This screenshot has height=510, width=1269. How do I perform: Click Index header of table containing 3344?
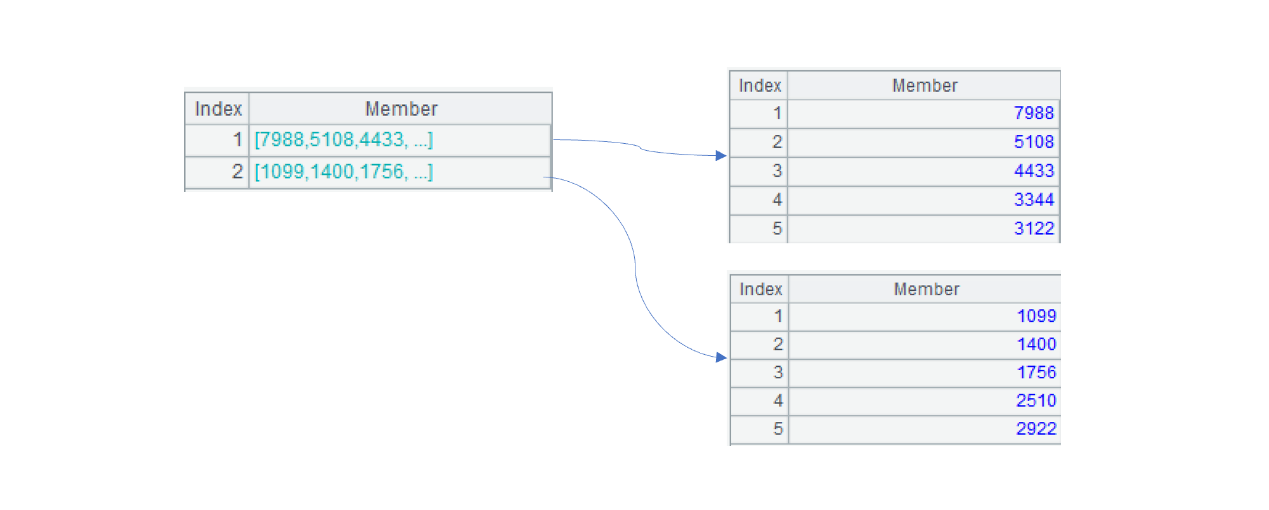[760, 86]
